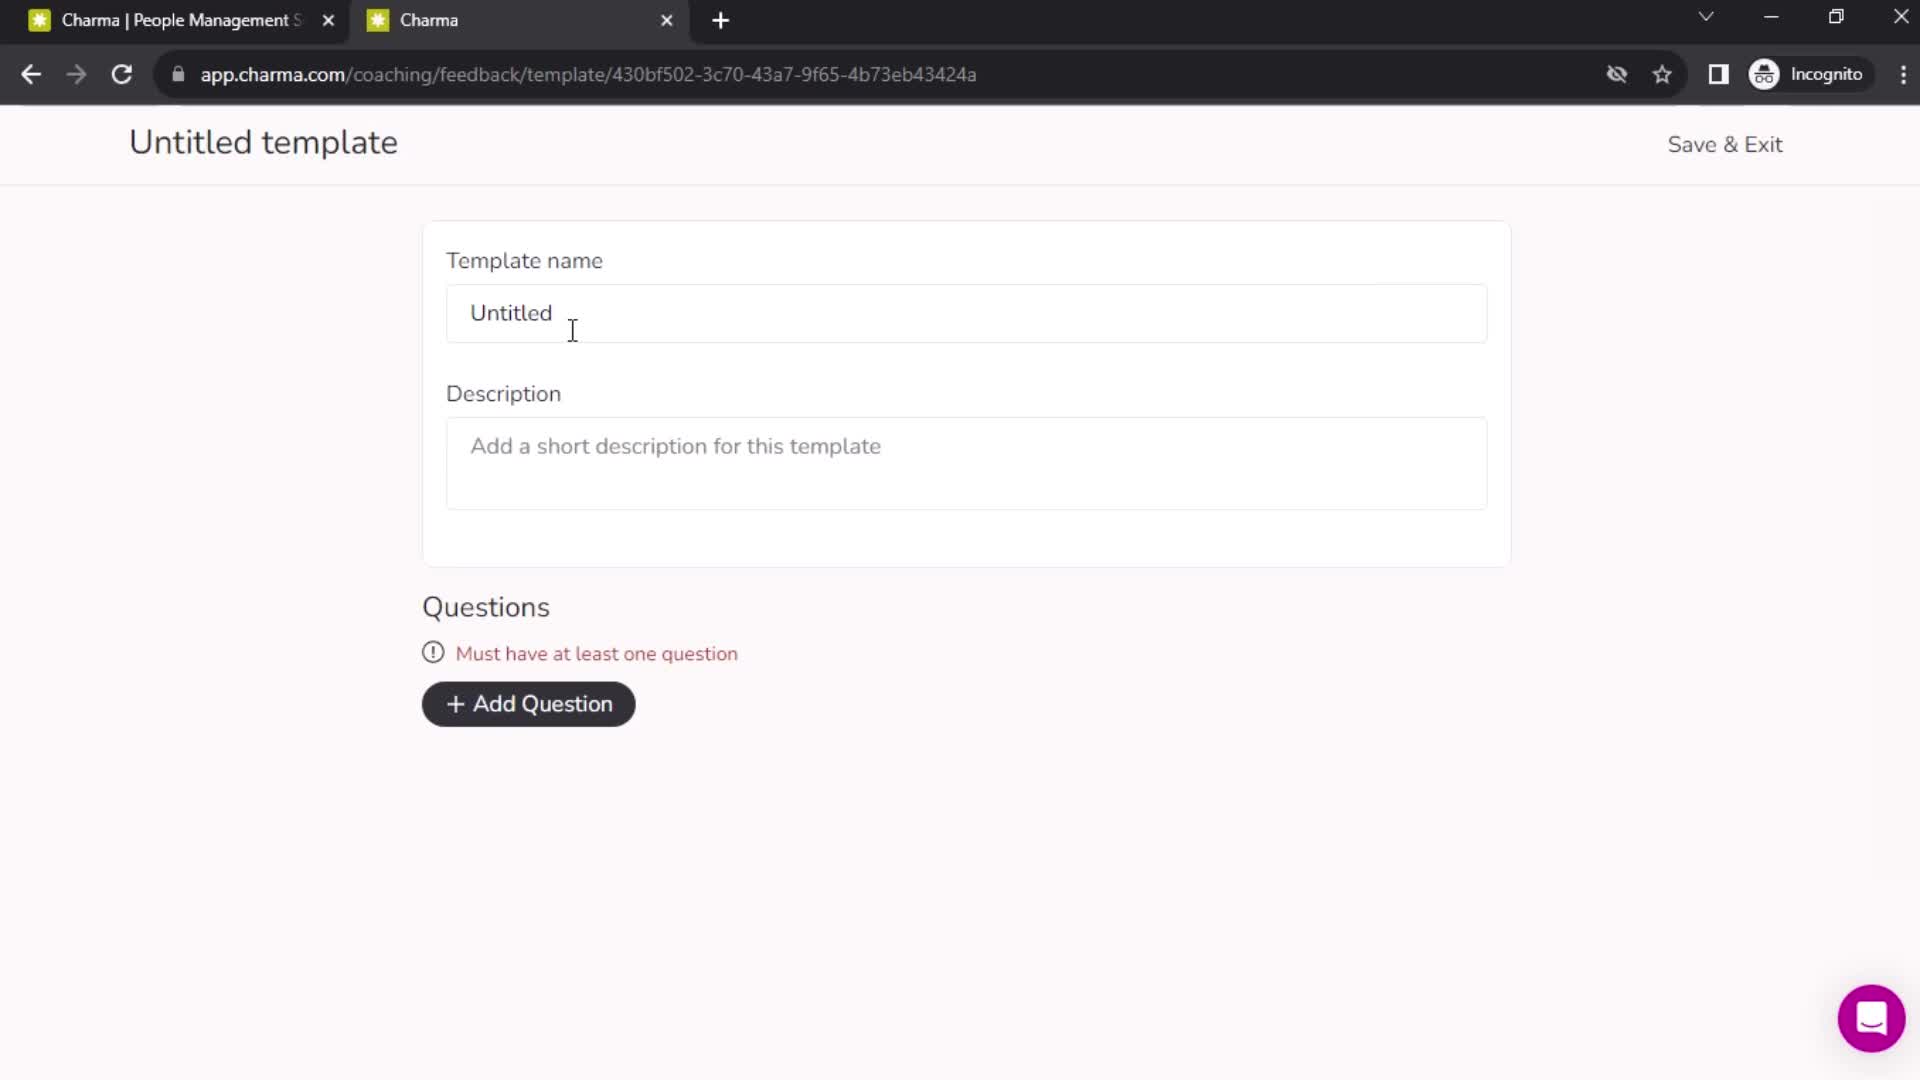Click the bookmark star icon in address bar

point(1665,75)
